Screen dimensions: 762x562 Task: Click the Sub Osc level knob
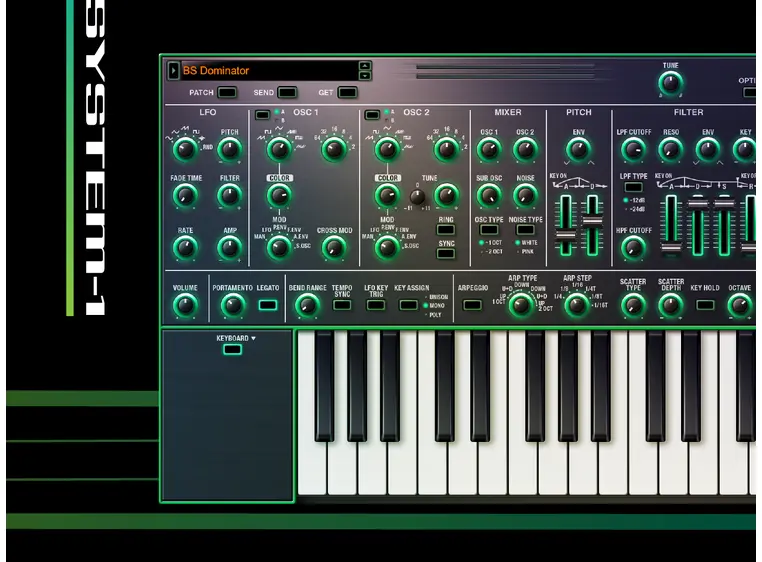489,196
